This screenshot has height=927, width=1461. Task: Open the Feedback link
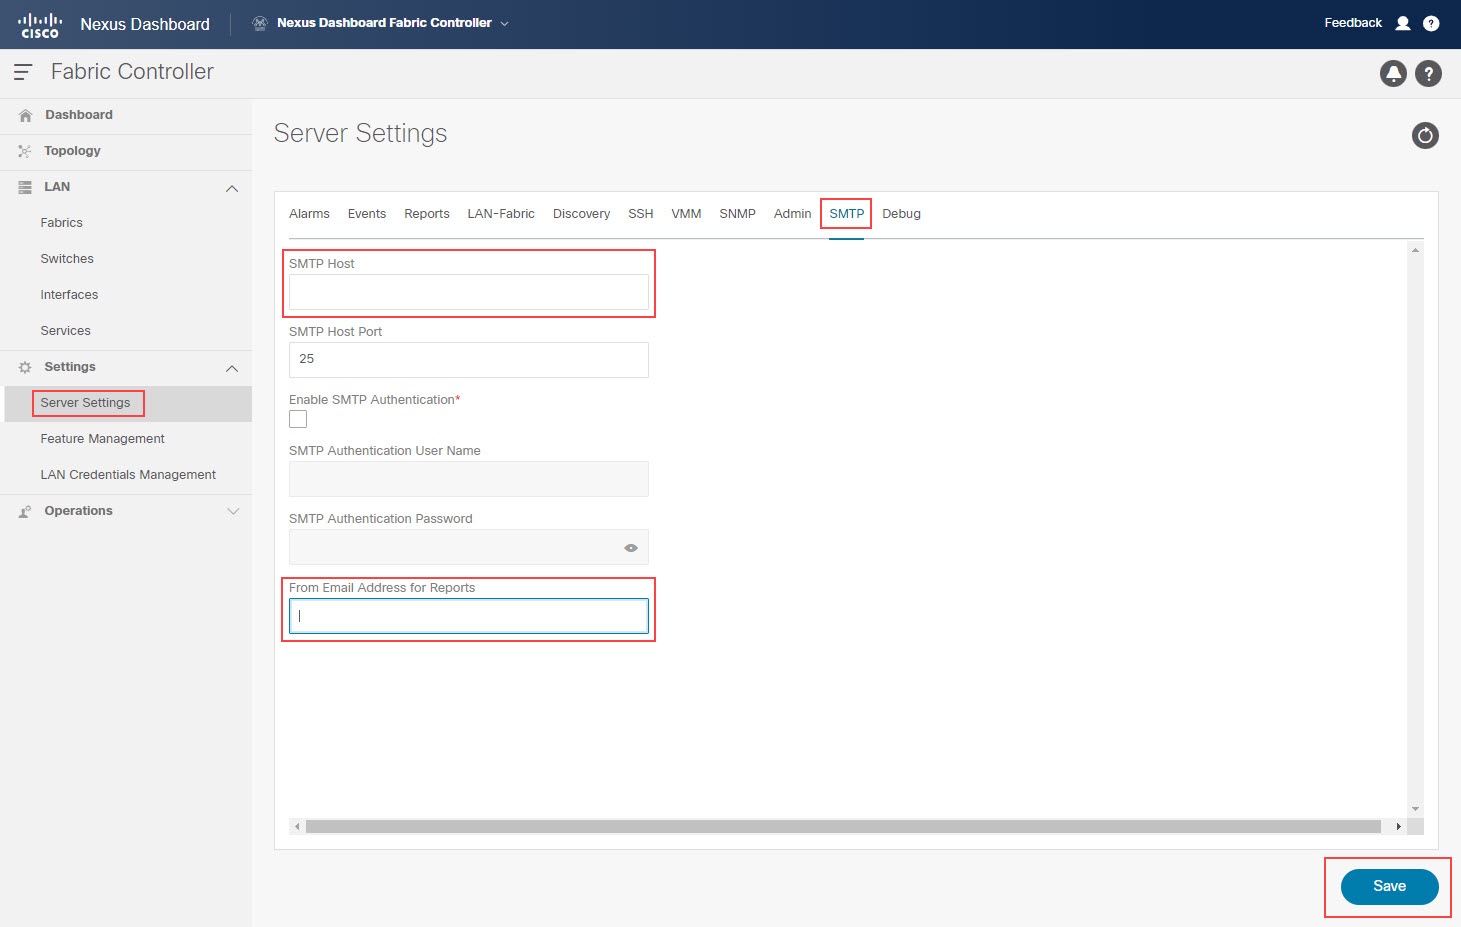click(1353, 23)
